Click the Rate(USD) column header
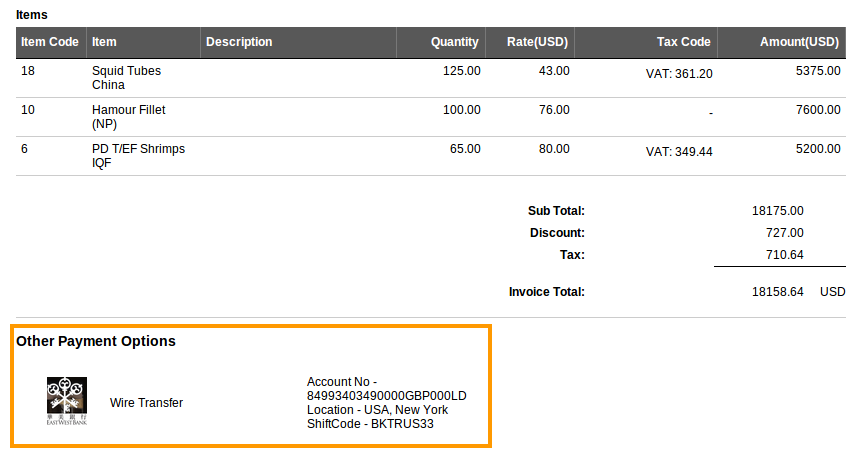The image size is (858, 464). 537,42
